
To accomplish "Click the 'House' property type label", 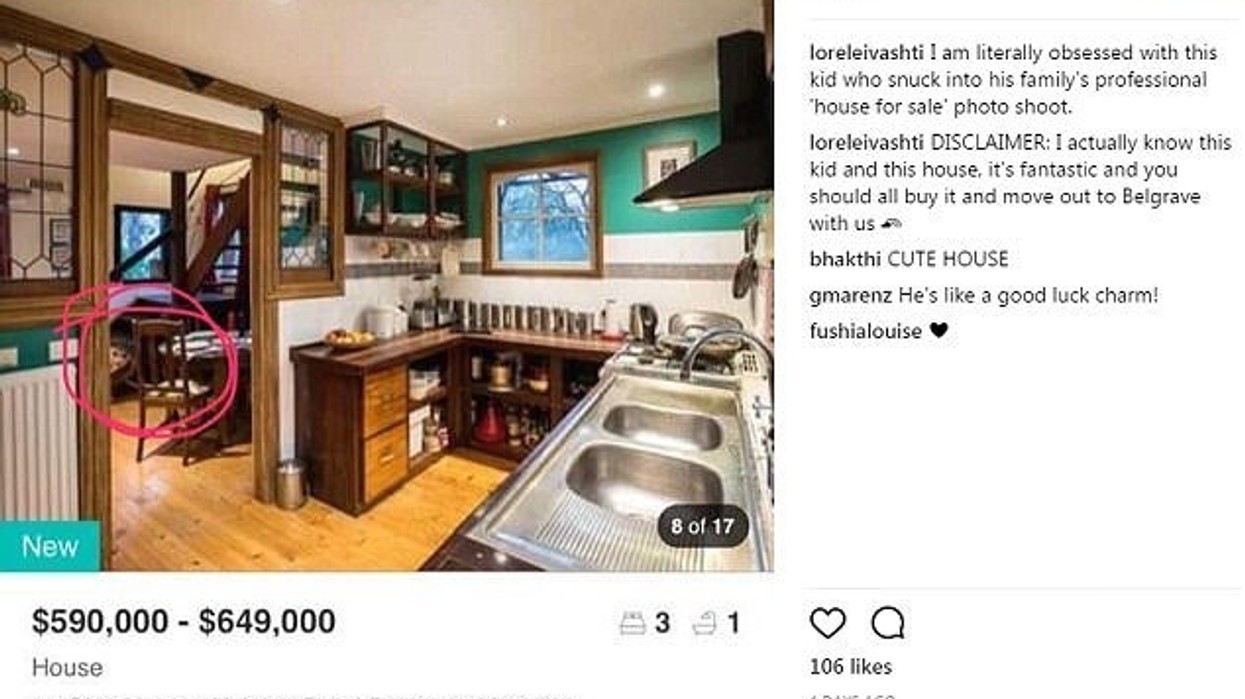I will point(67,667).
